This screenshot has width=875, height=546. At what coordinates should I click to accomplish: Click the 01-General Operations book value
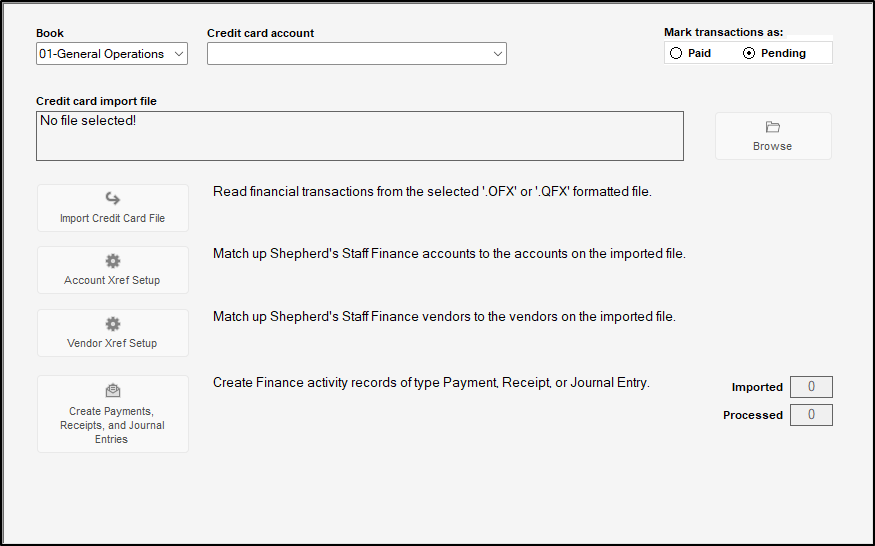point(101,54)
